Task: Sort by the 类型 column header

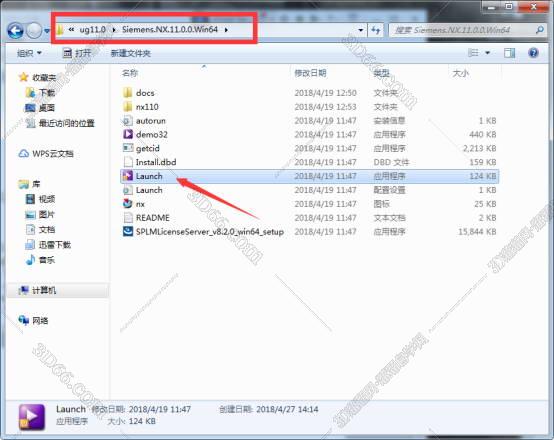Action: click(x=382, y=73)
